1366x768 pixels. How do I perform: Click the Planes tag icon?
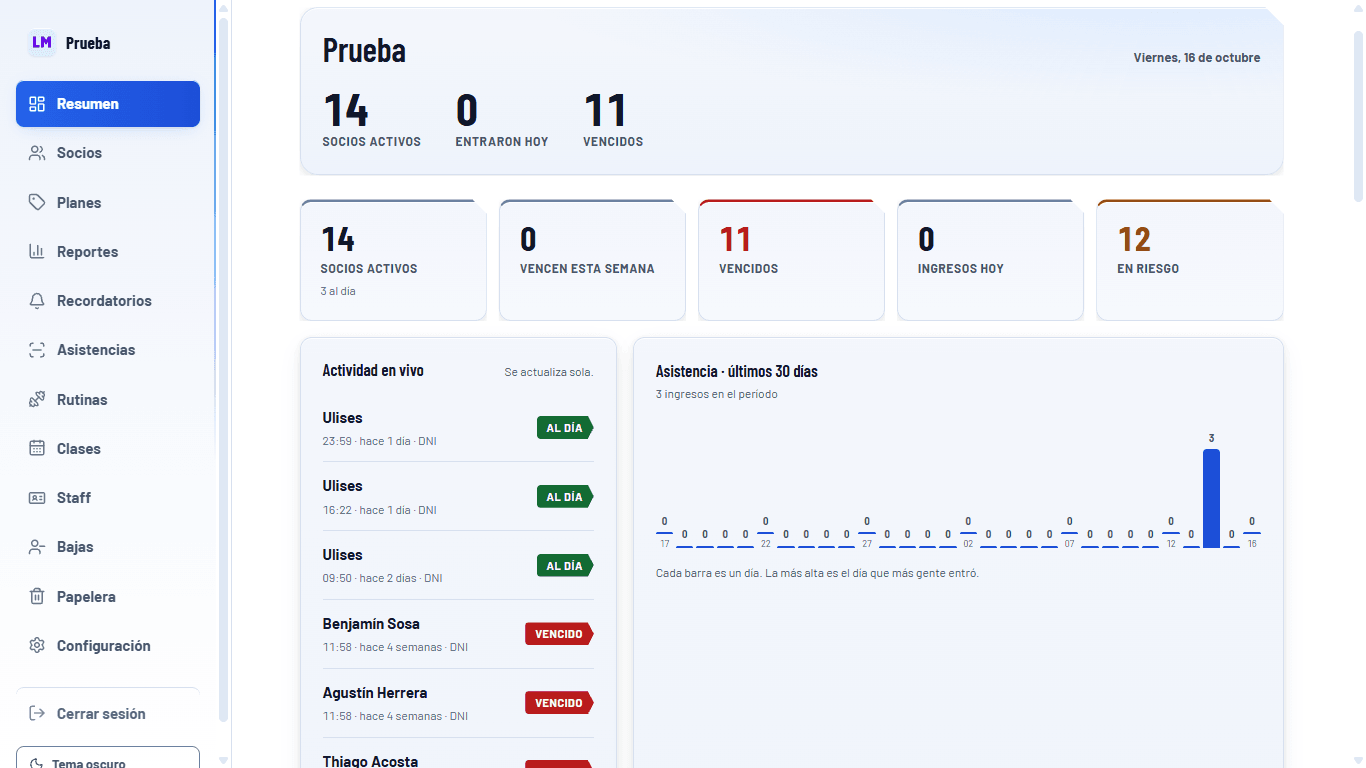pyautogui.click(x=37, y=203)
